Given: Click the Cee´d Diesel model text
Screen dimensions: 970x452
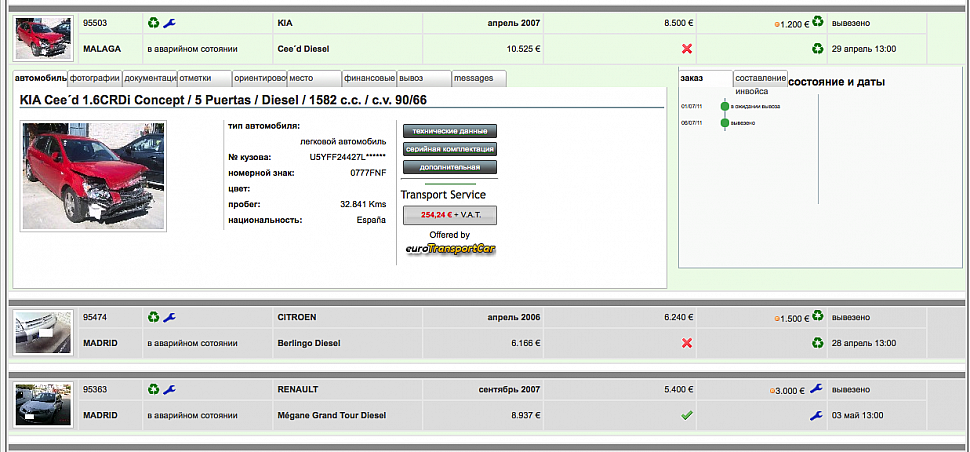Looking at the screenshot, I should point(303,49).
